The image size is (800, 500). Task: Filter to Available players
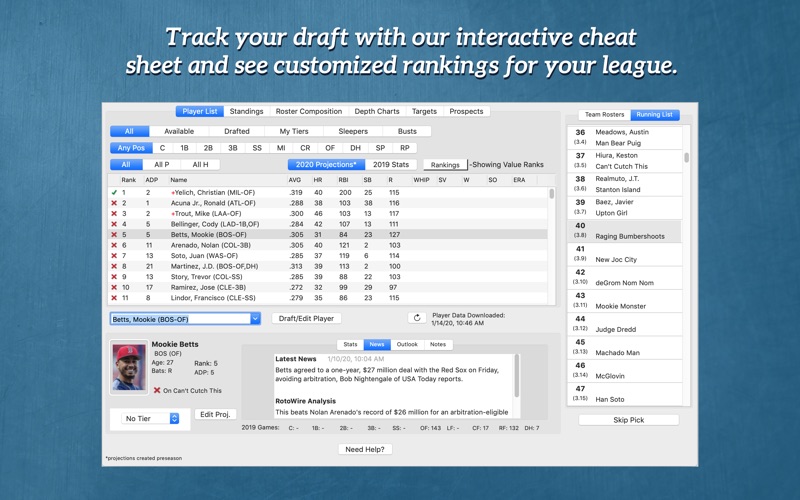(x=179, y=131)
